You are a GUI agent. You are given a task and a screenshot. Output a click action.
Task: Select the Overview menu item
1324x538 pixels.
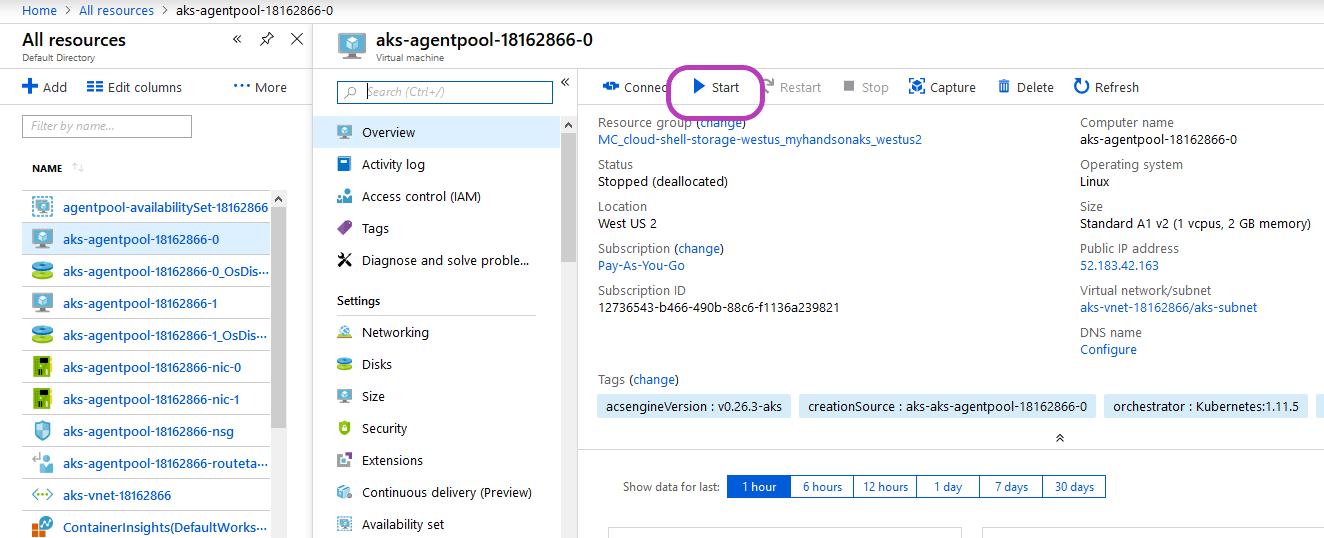click(x=436, y=132)
